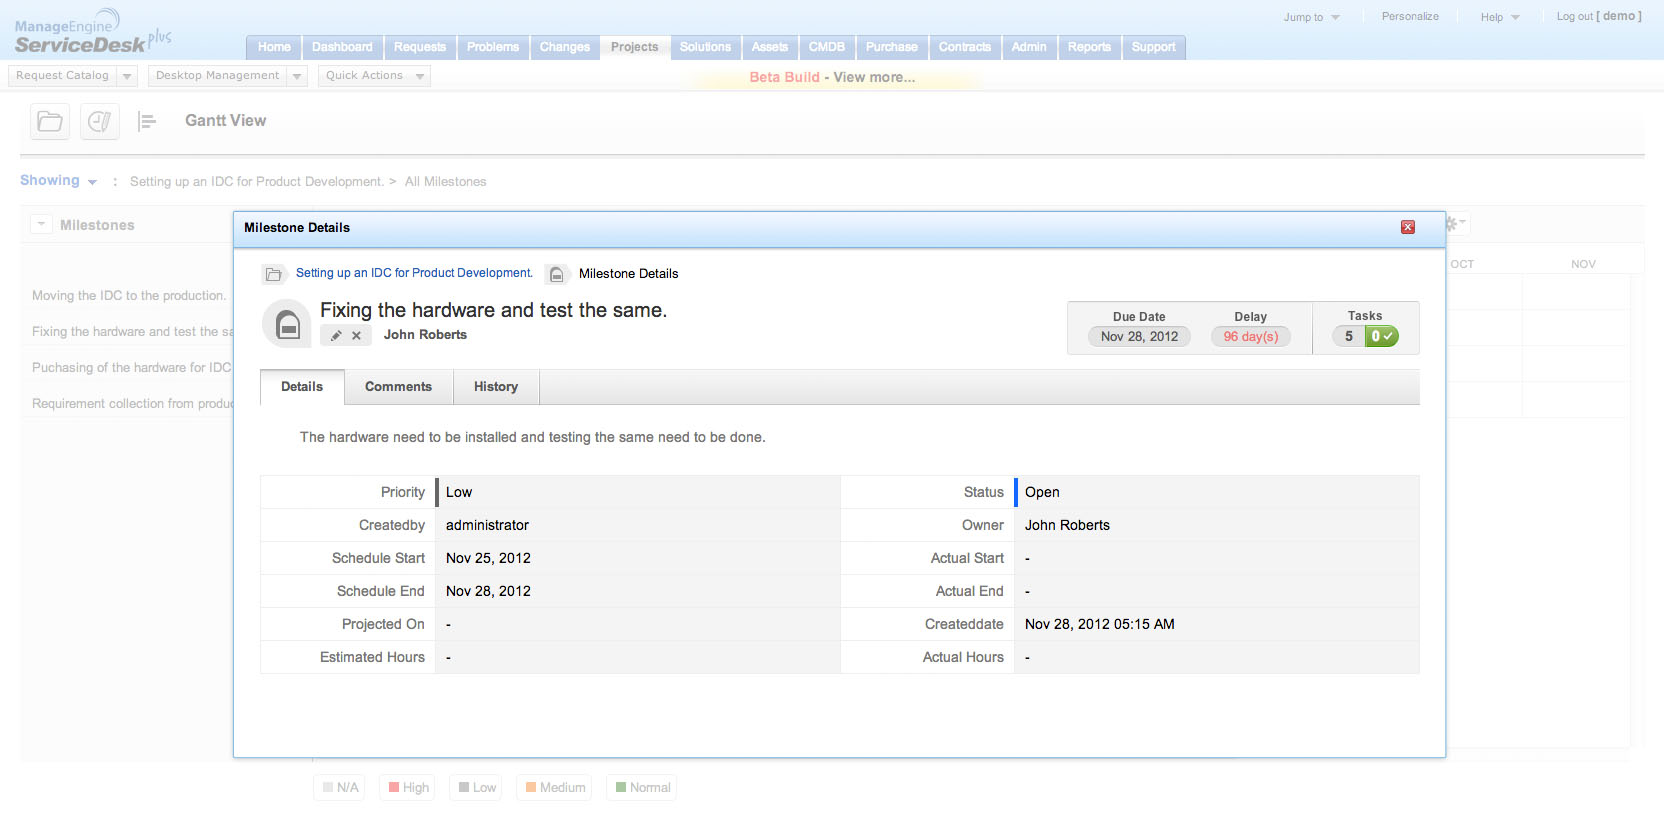The height and width of the screenshot is (825, 1664).
Task: Go to the Assets tab
Action: 770,47
